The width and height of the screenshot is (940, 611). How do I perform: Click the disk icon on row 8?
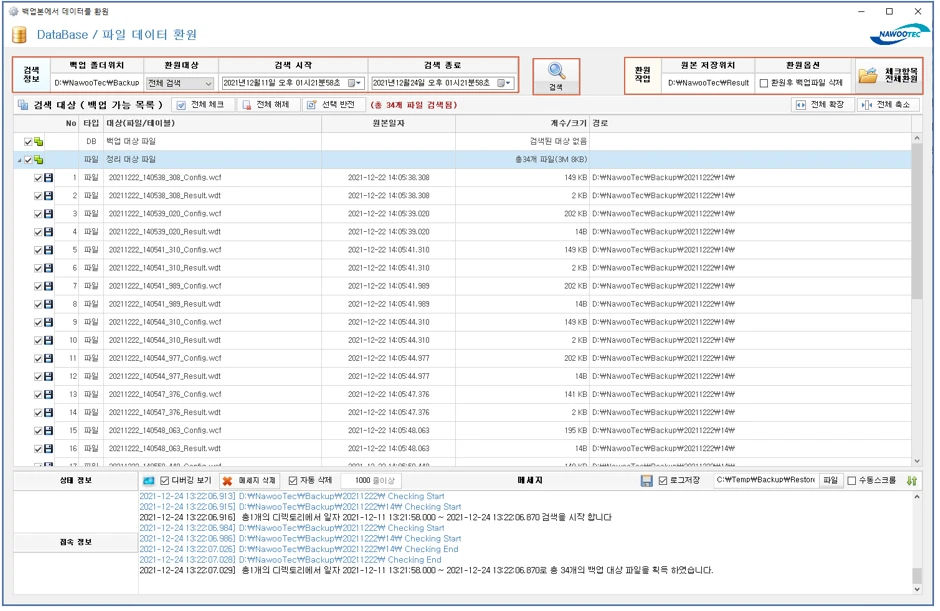[x=49, y=304]
